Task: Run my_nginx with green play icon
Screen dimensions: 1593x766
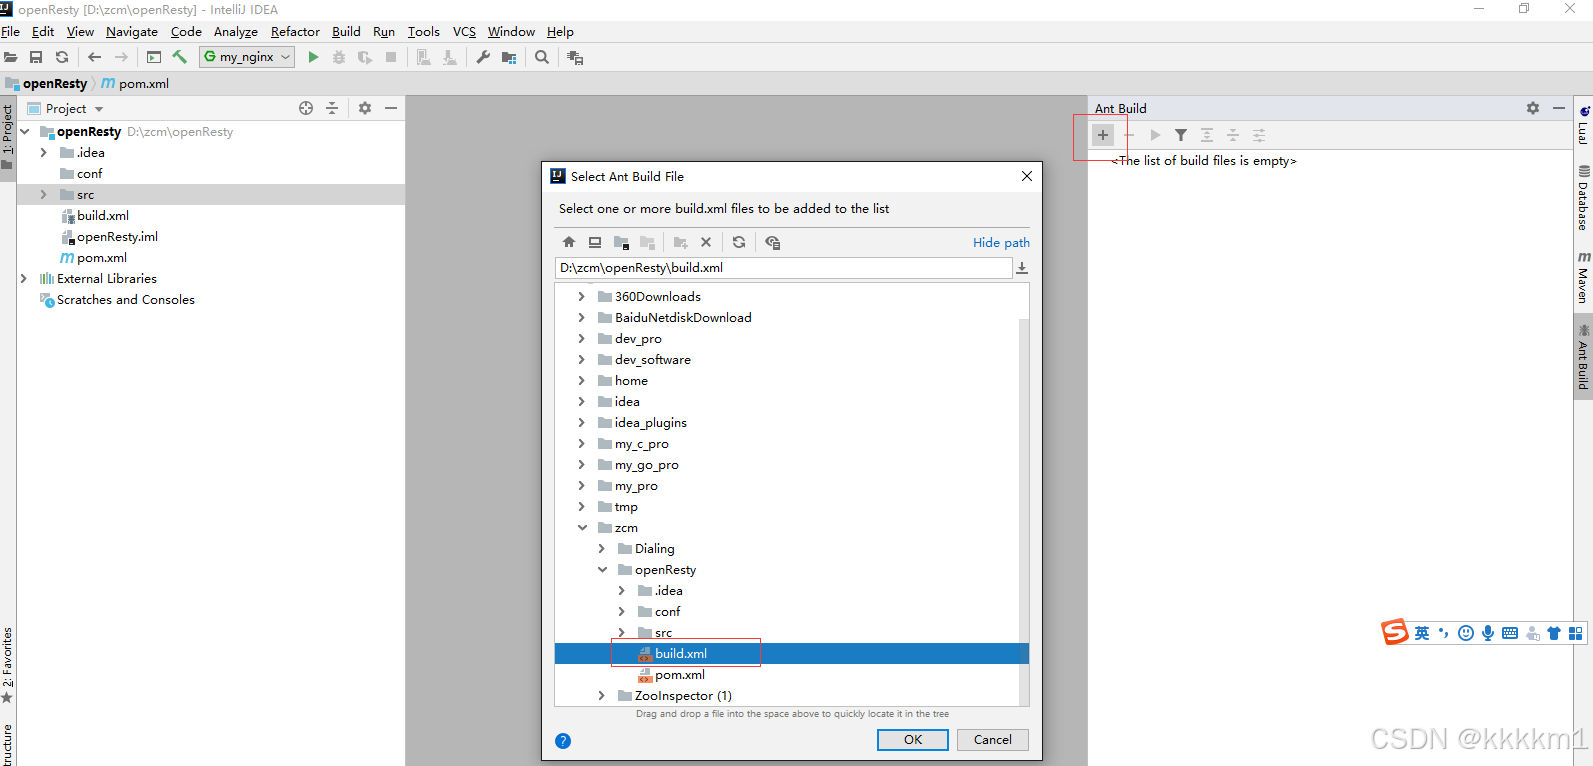Action: point(313,57)
